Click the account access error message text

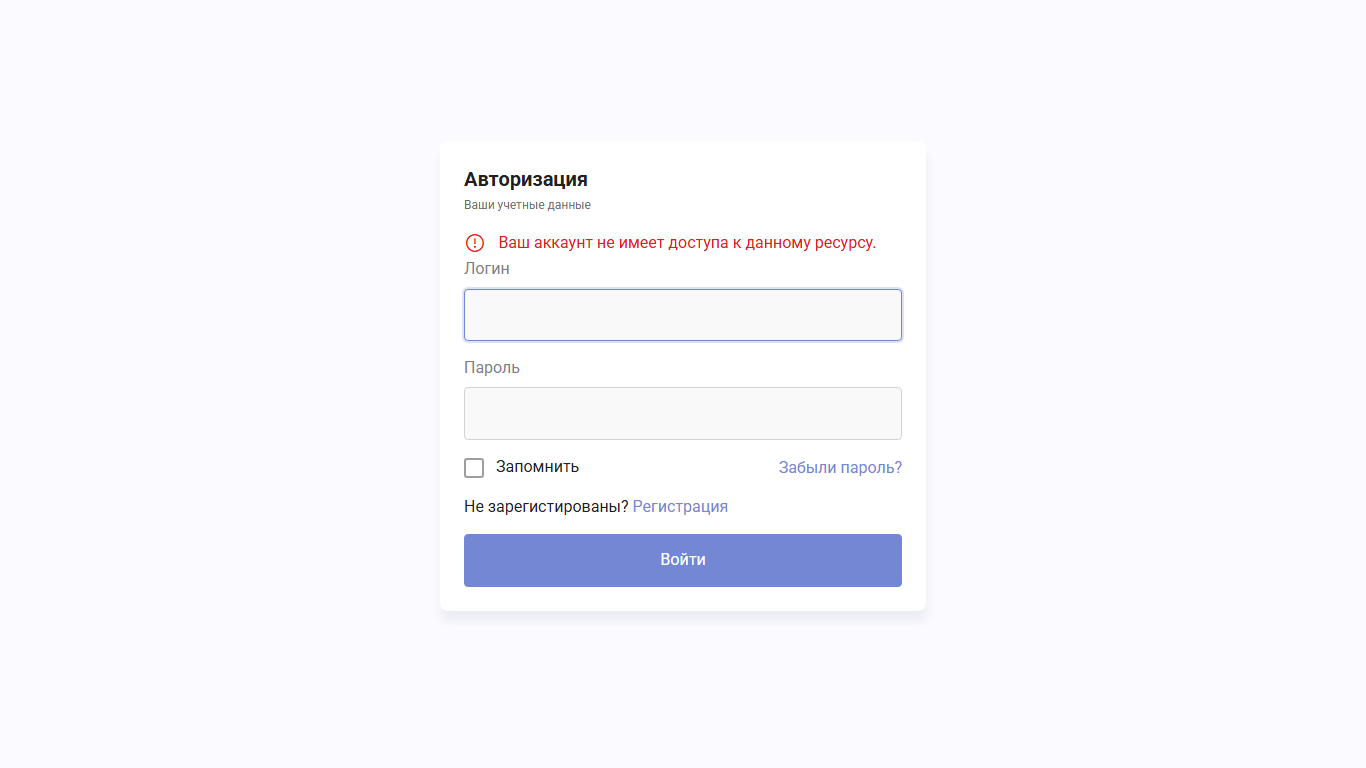pyautogui.click(x=687, y=243)
